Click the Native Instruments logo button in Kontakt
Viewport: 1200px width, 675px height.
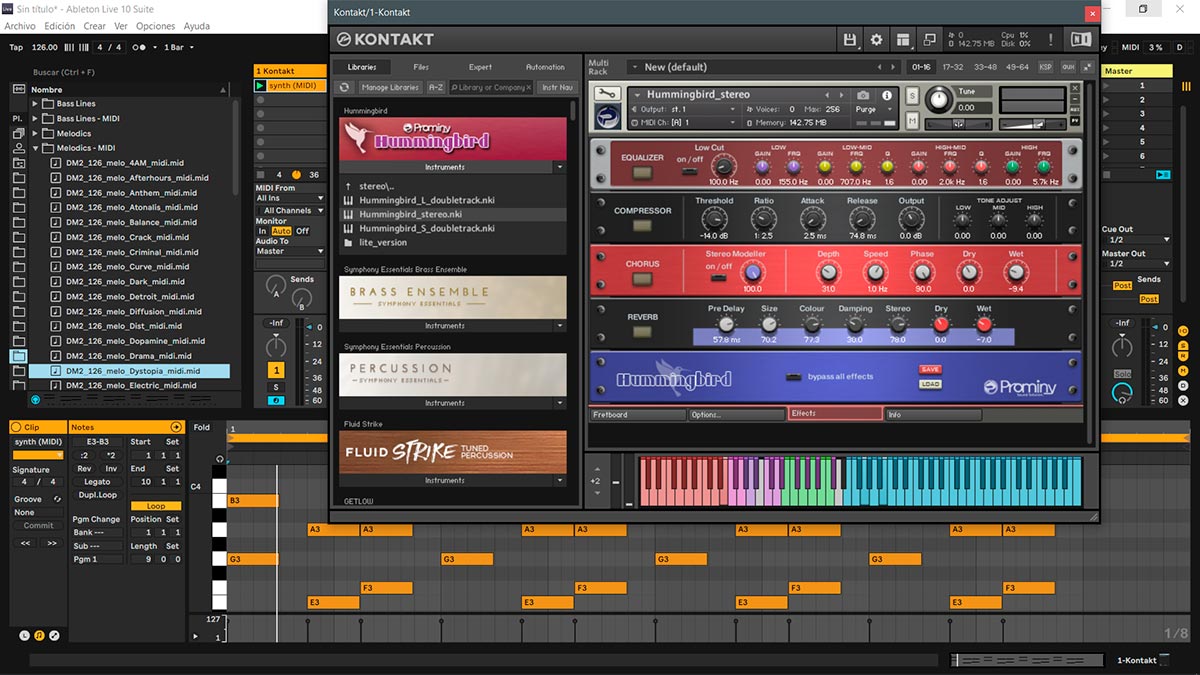click(x=1081, y=39)
